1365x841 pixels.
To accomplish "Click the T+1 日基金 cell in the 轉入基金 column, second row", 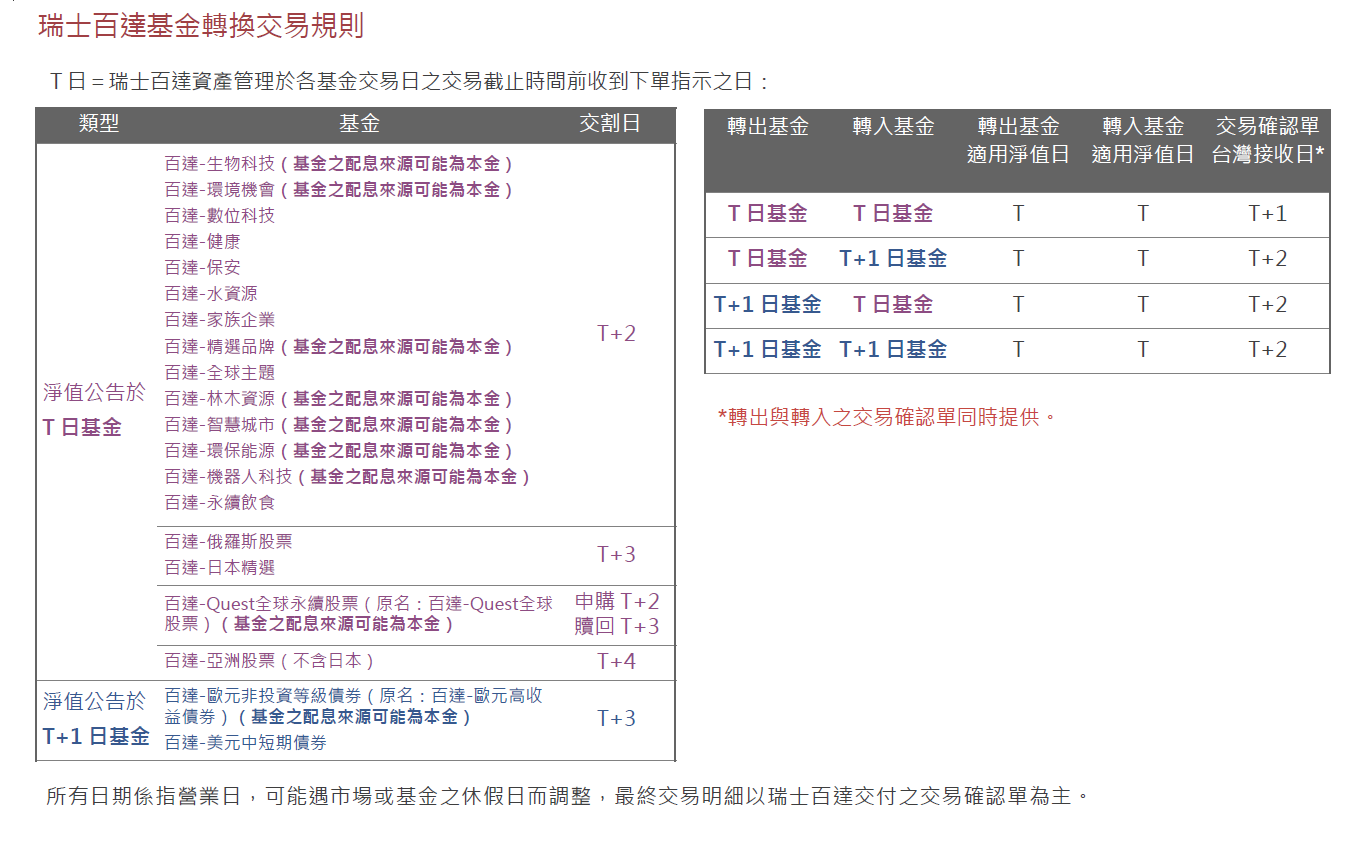I will click(893, 259).
